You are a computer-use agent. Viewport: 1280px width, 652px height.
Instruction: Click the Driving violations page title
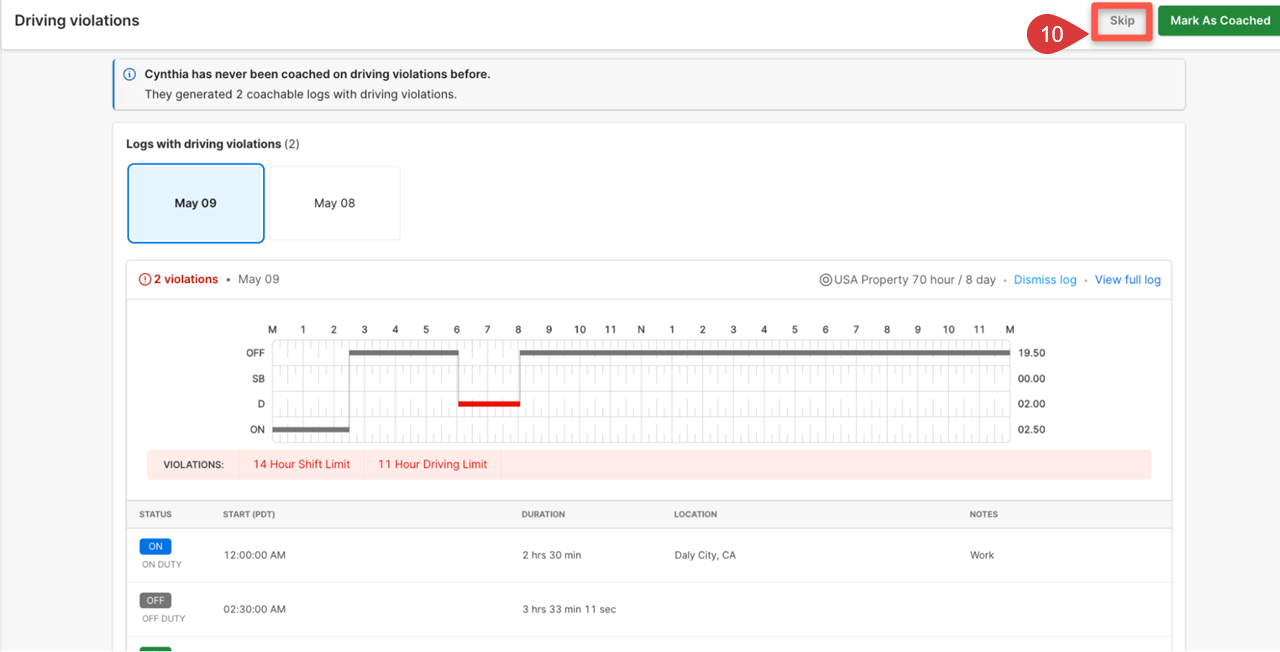click(x=77, y=20)
